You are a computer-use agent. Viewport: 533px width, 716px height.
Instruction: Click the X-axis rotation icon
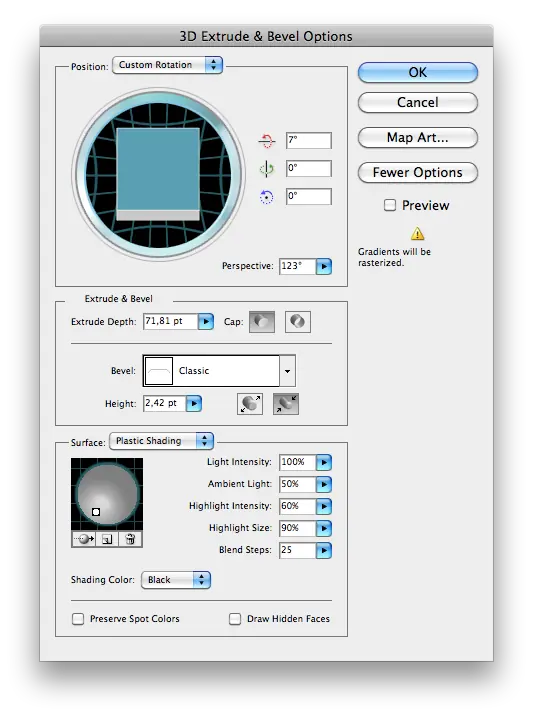(267, 141)
